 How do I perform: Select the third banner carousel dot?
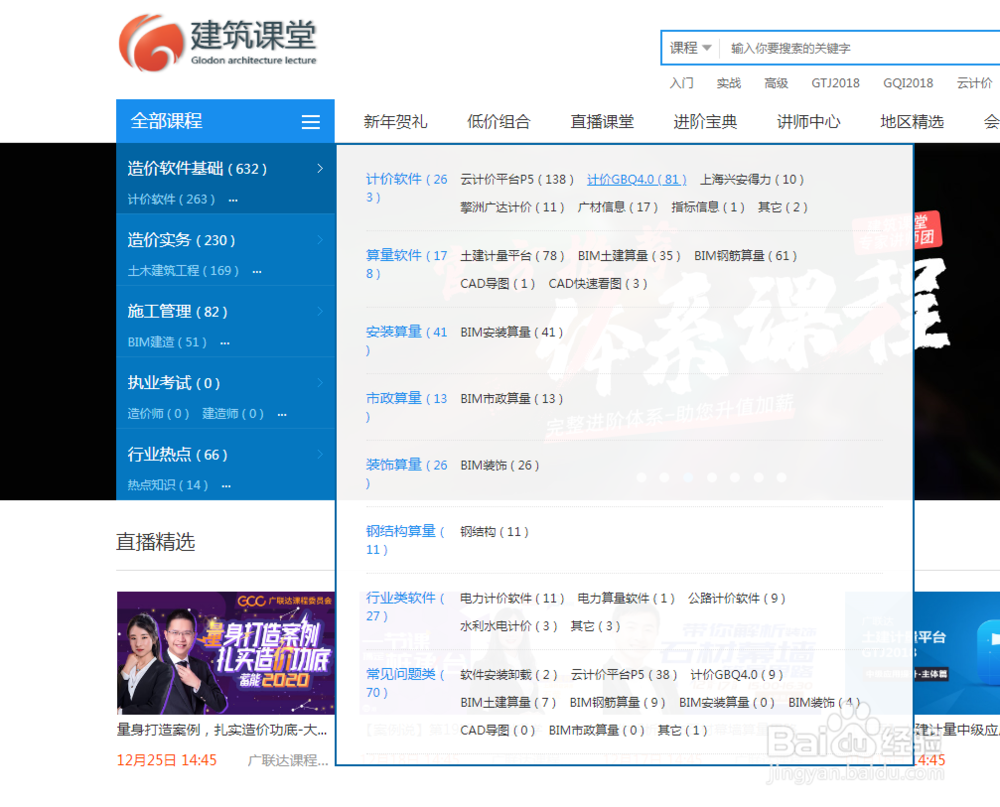point(688,477)
